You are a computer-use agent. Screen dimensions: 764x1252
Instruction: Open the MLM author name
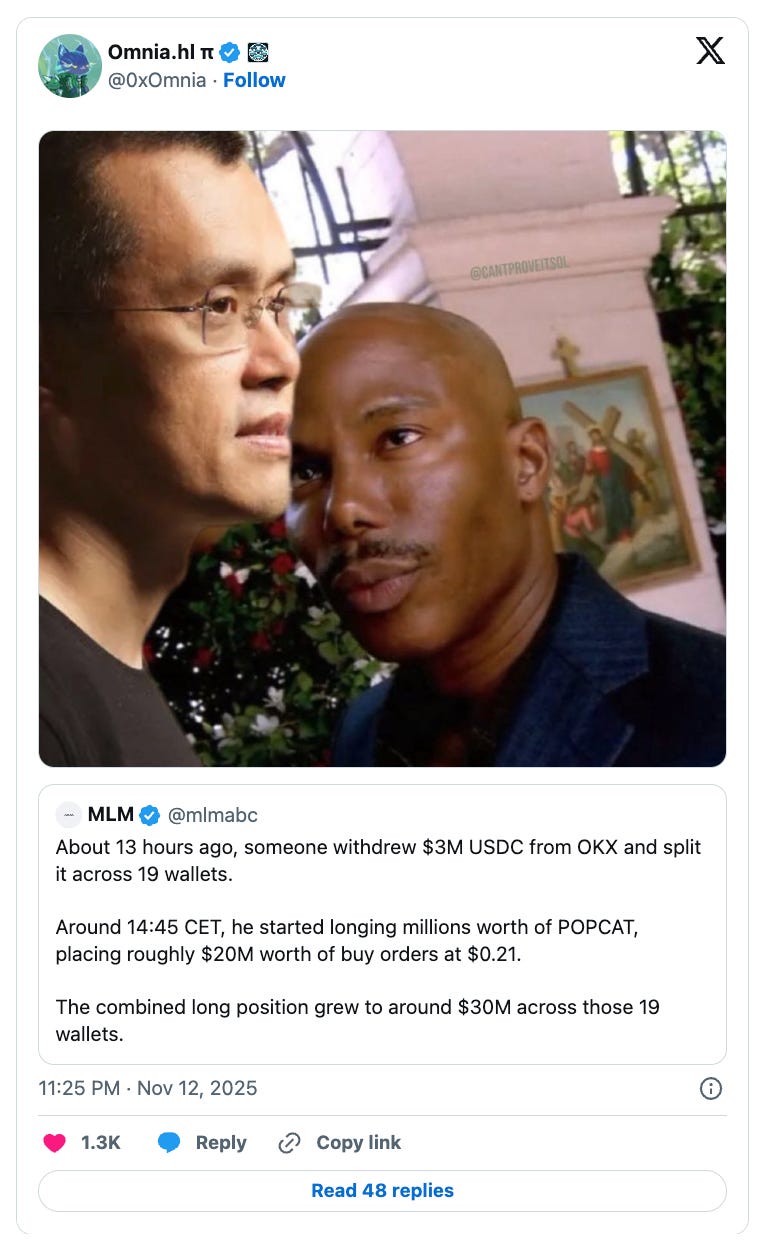[x=111, y=815]
